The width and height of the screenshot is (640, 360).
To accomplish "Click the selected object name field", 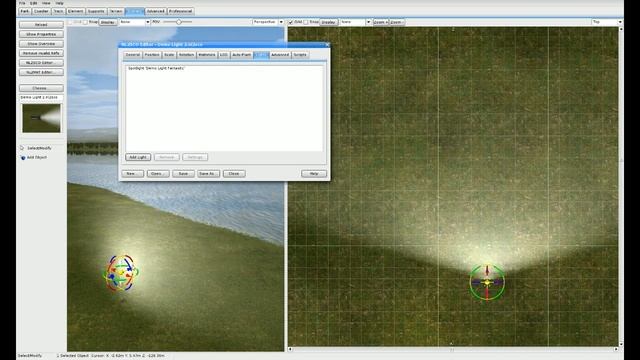I will point(41,98).
